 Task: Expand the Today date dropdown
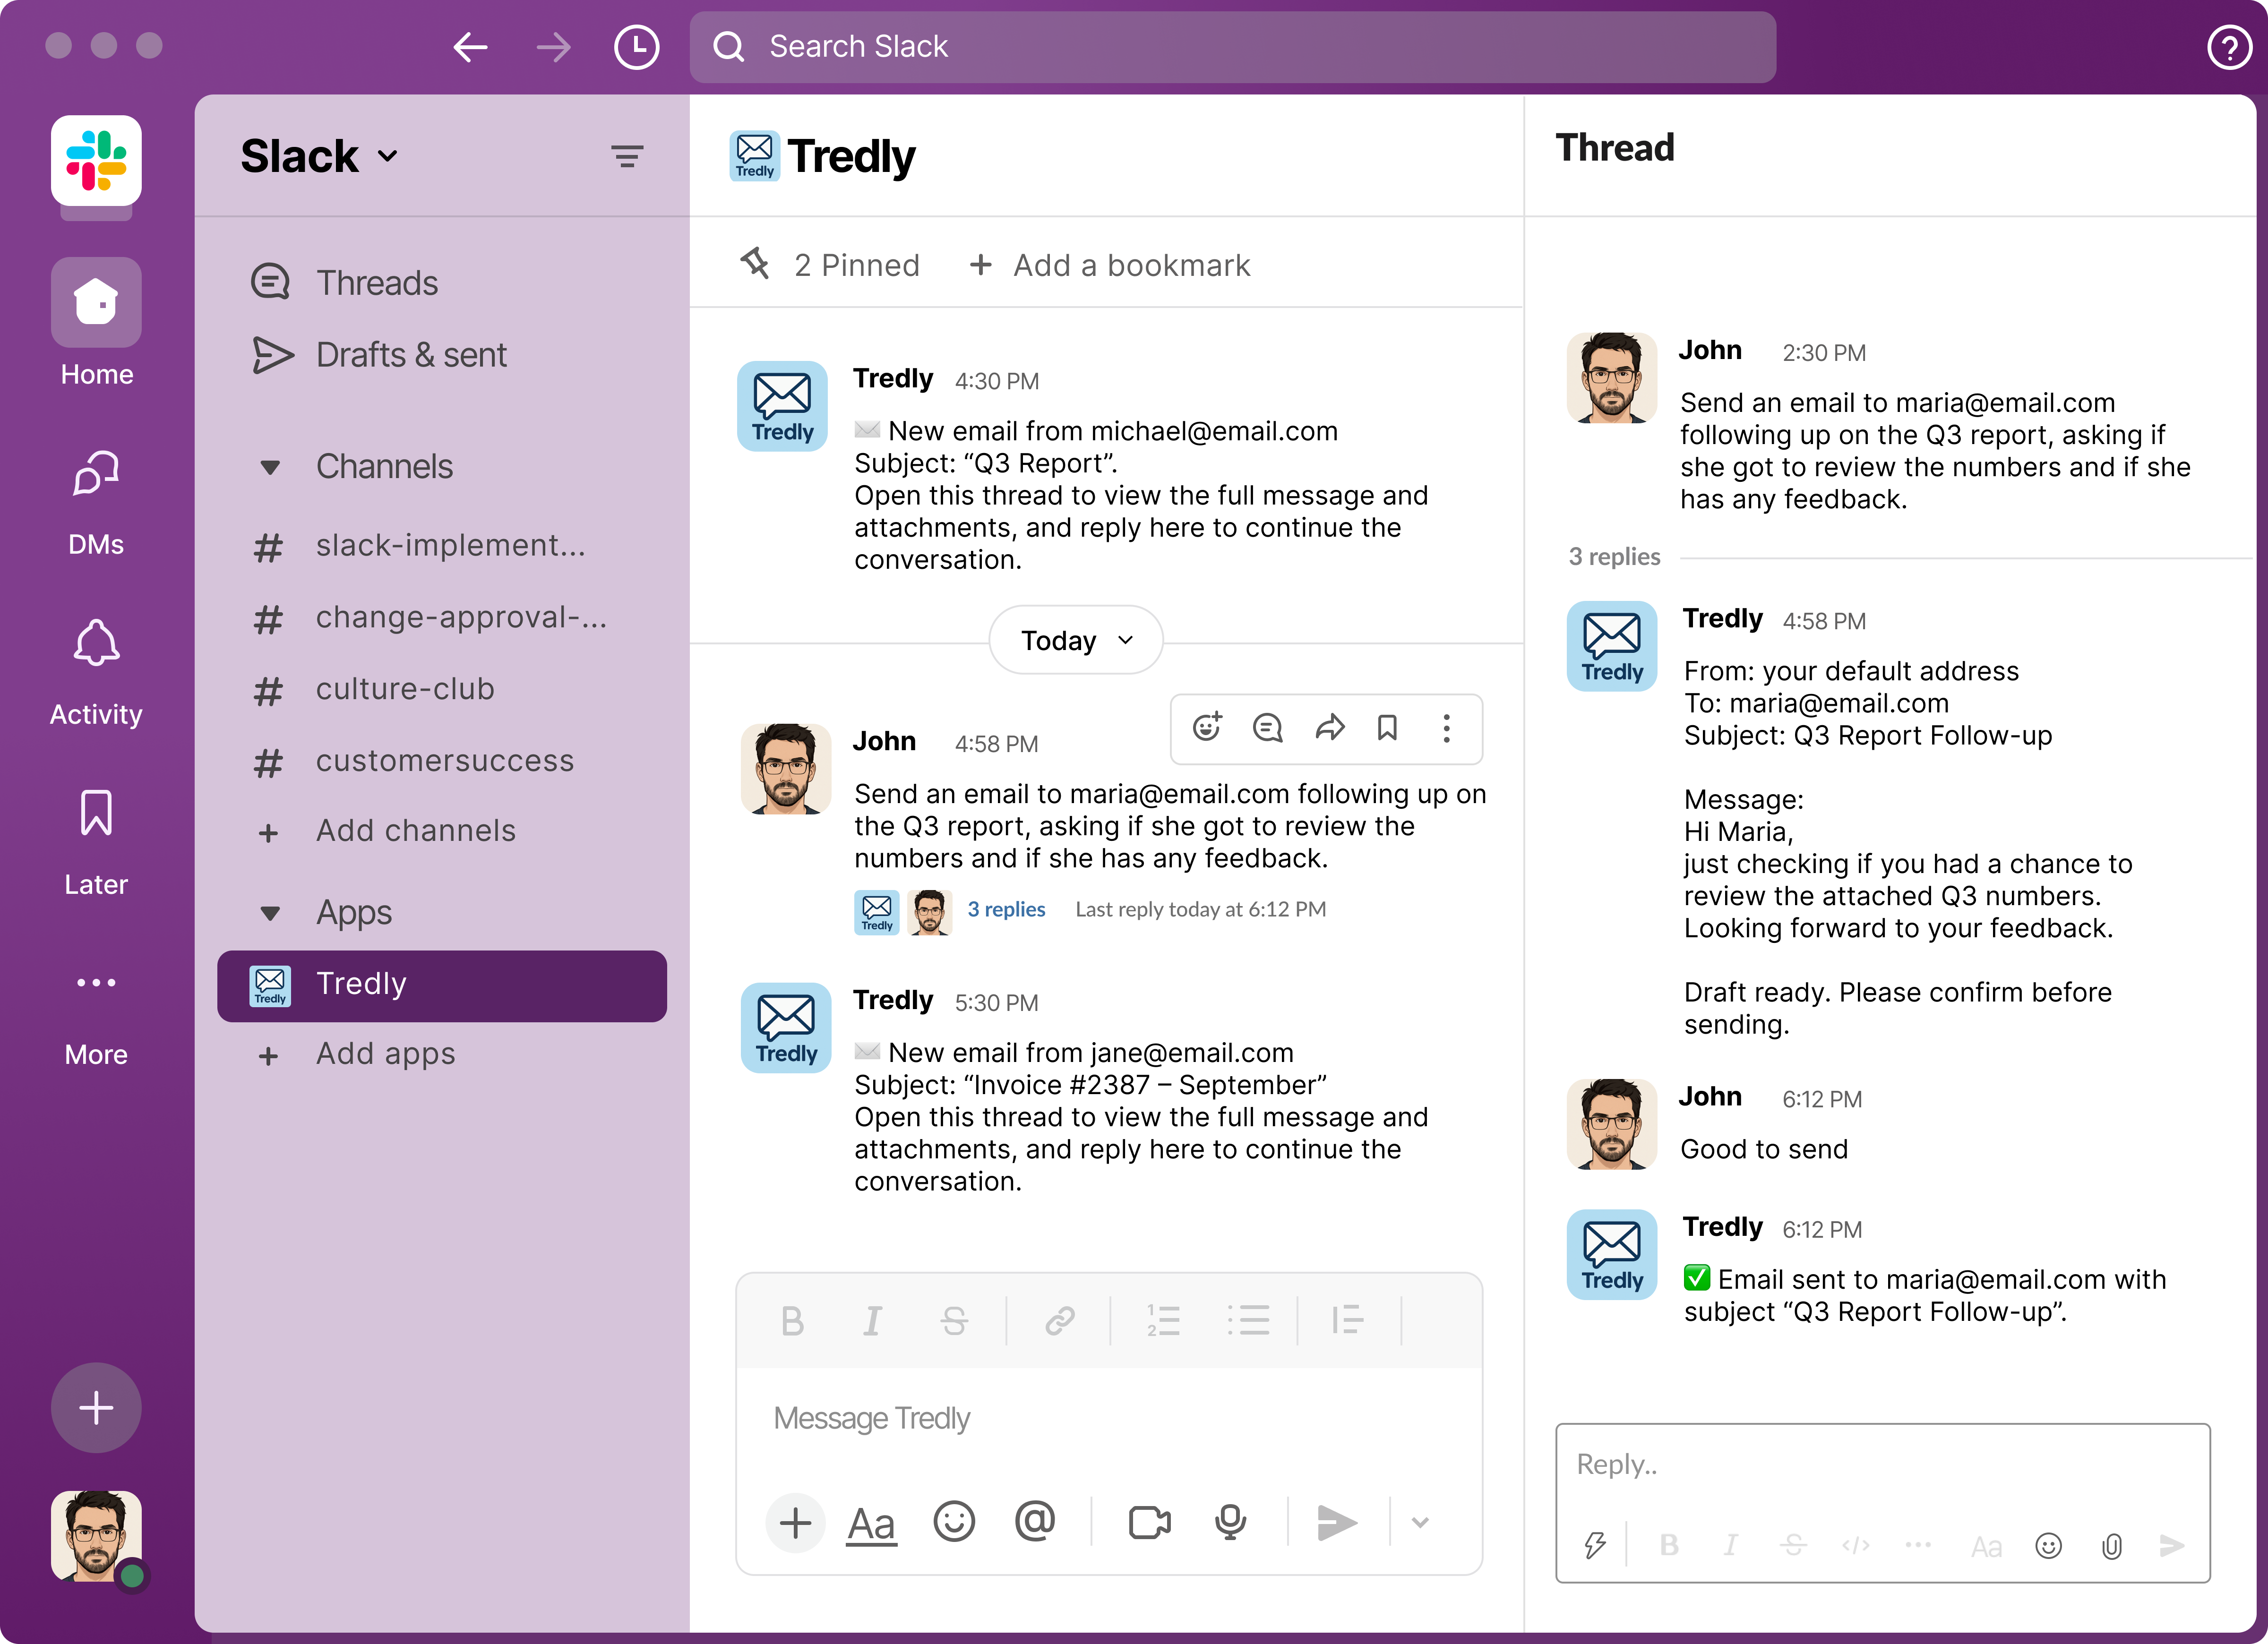[x=1076, y=640]
